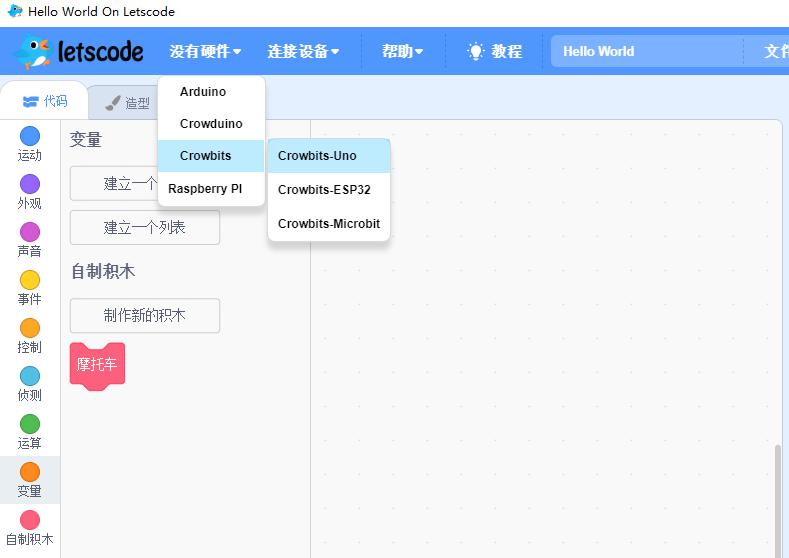Open the light-blue 侦测 sensing category
The image size is (789, 558).
pos(30,384)
